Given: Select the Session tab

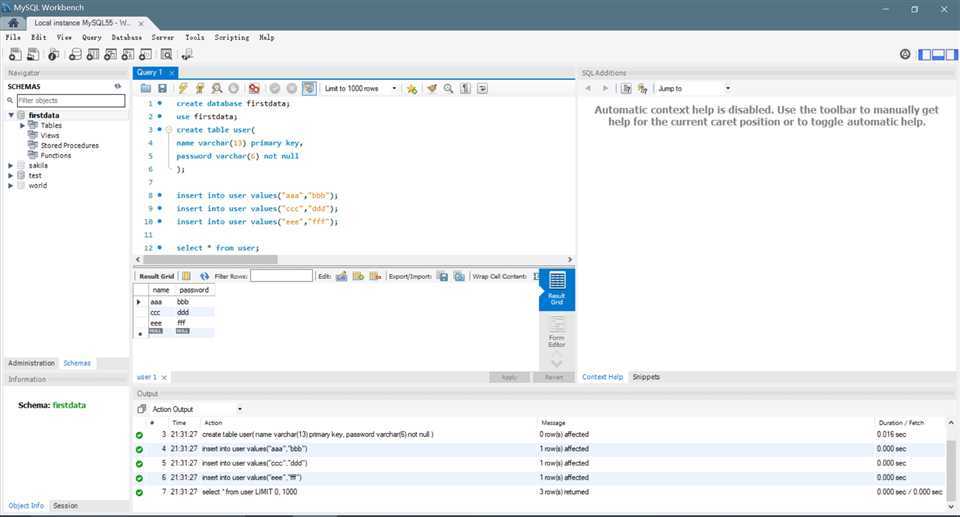Looking at the screenshot, I should click(x=66, y=505).
